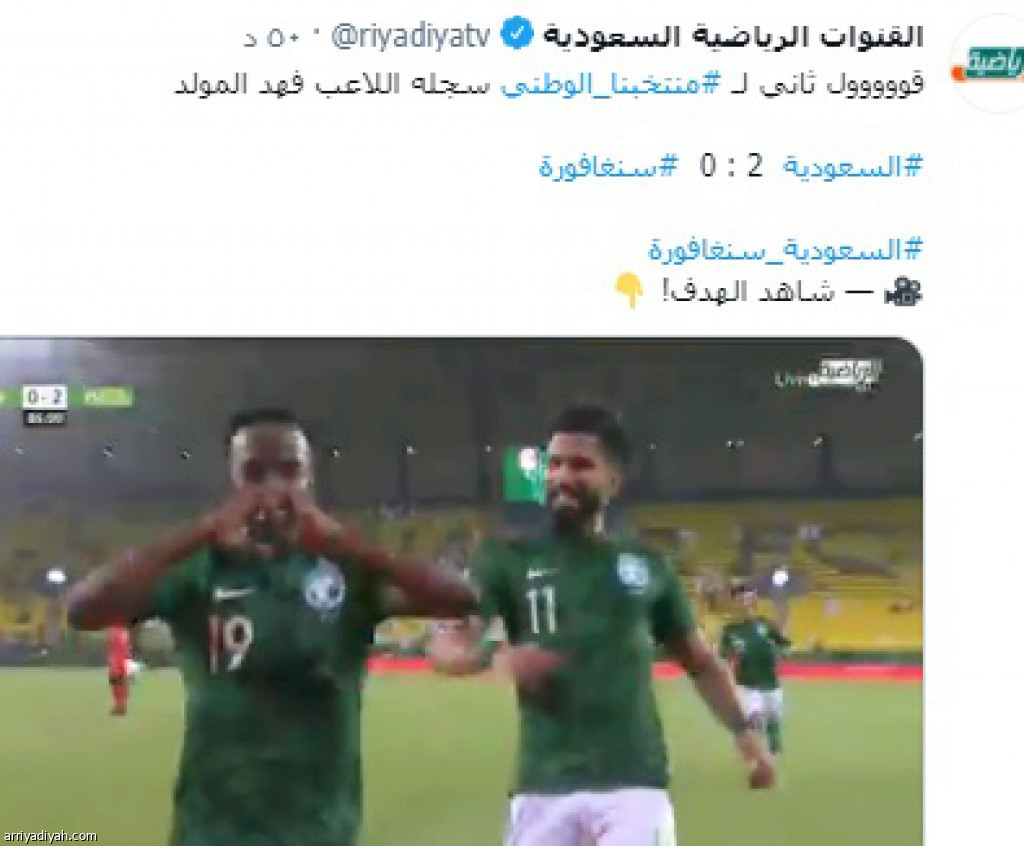Click the live channel logo in the video
This screenshot has width=1024, height=846.
point(828,376)
